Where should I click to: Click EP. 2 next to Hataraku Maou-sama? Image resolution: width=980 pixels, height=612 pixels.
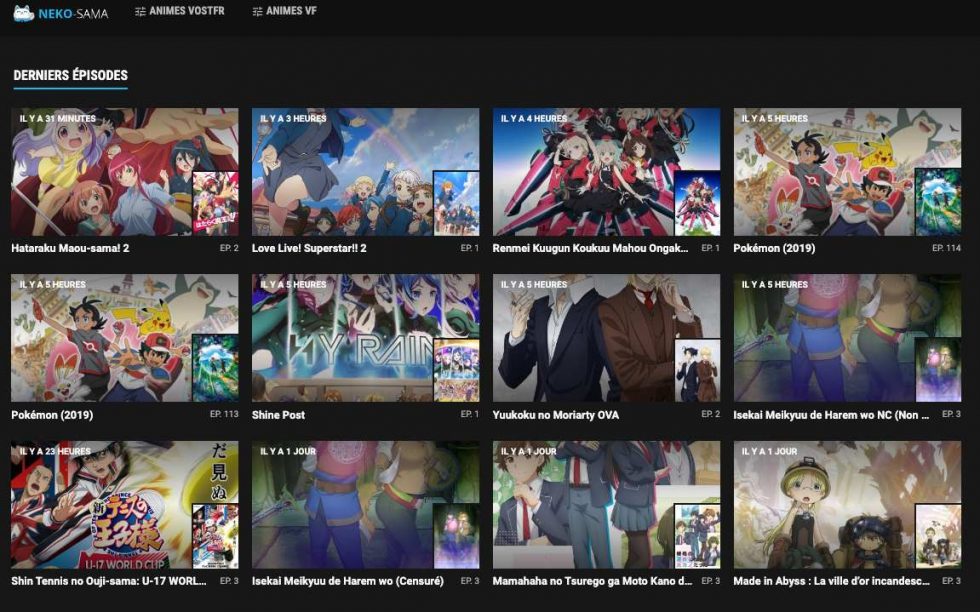click(229, 248)
